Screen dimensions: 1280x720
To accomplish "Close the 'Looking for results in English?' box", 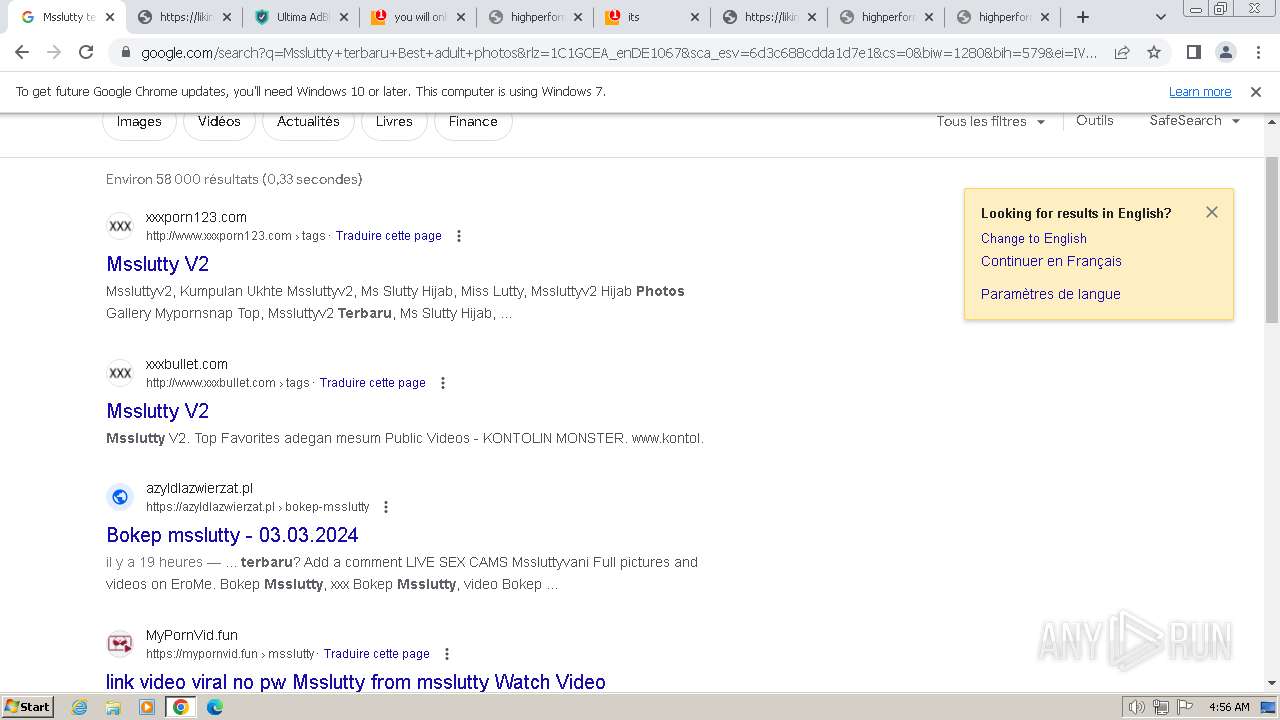I will click(1212, 212).
